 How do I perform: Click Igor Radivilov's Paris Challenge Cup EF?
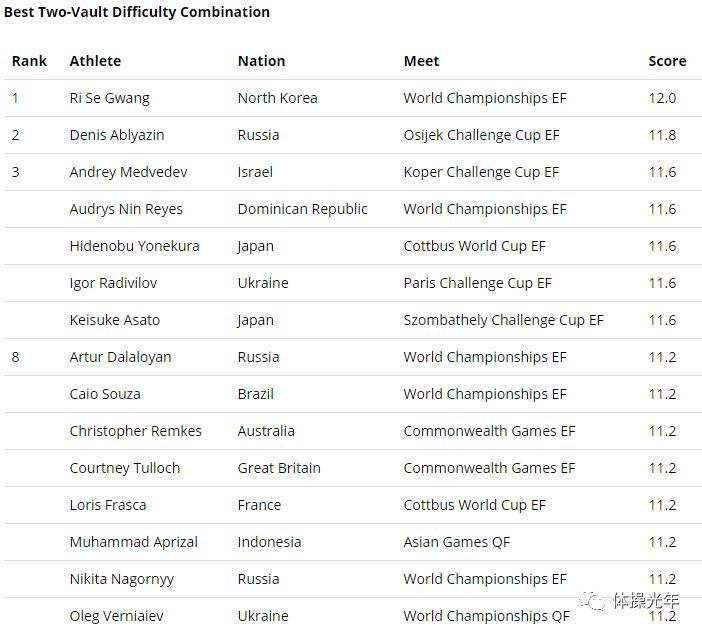pos(477,283)
